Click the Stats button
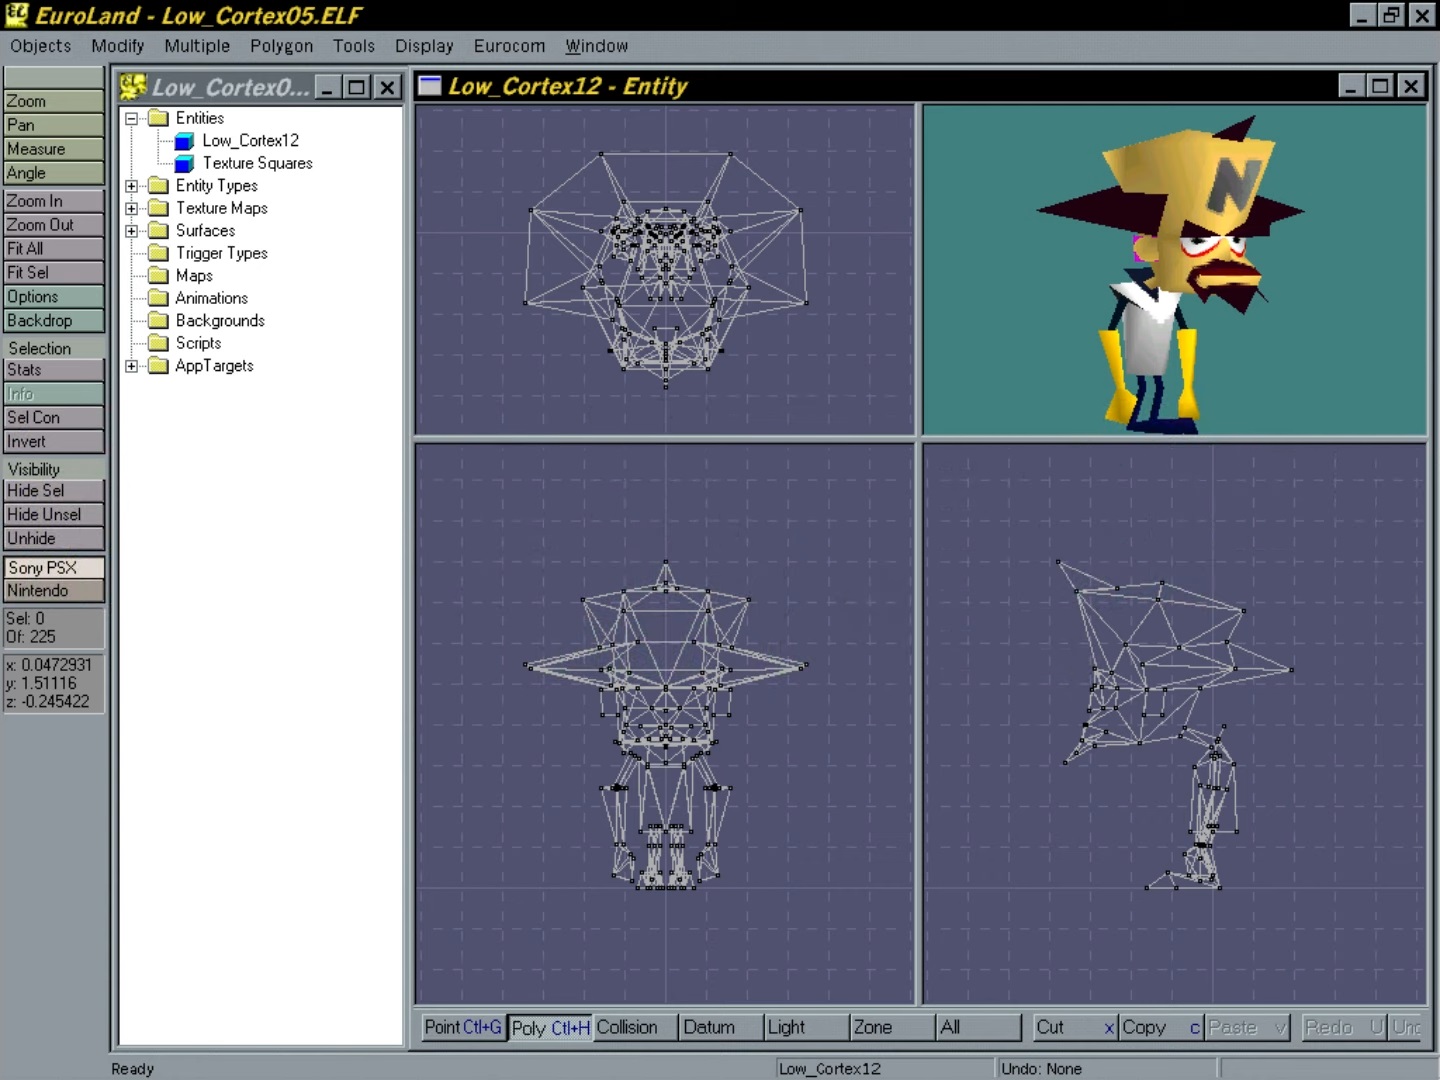 coord(54,370)
